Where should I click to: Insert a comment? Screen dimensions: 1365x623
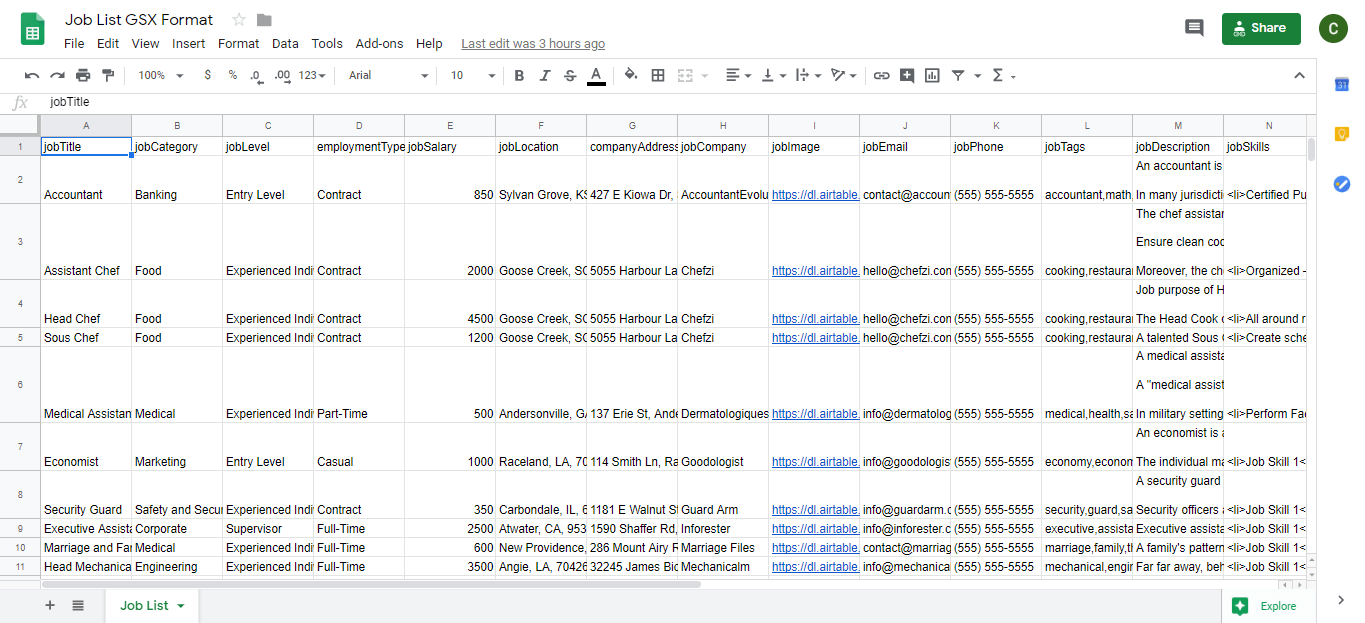click(x=907, y=75)
